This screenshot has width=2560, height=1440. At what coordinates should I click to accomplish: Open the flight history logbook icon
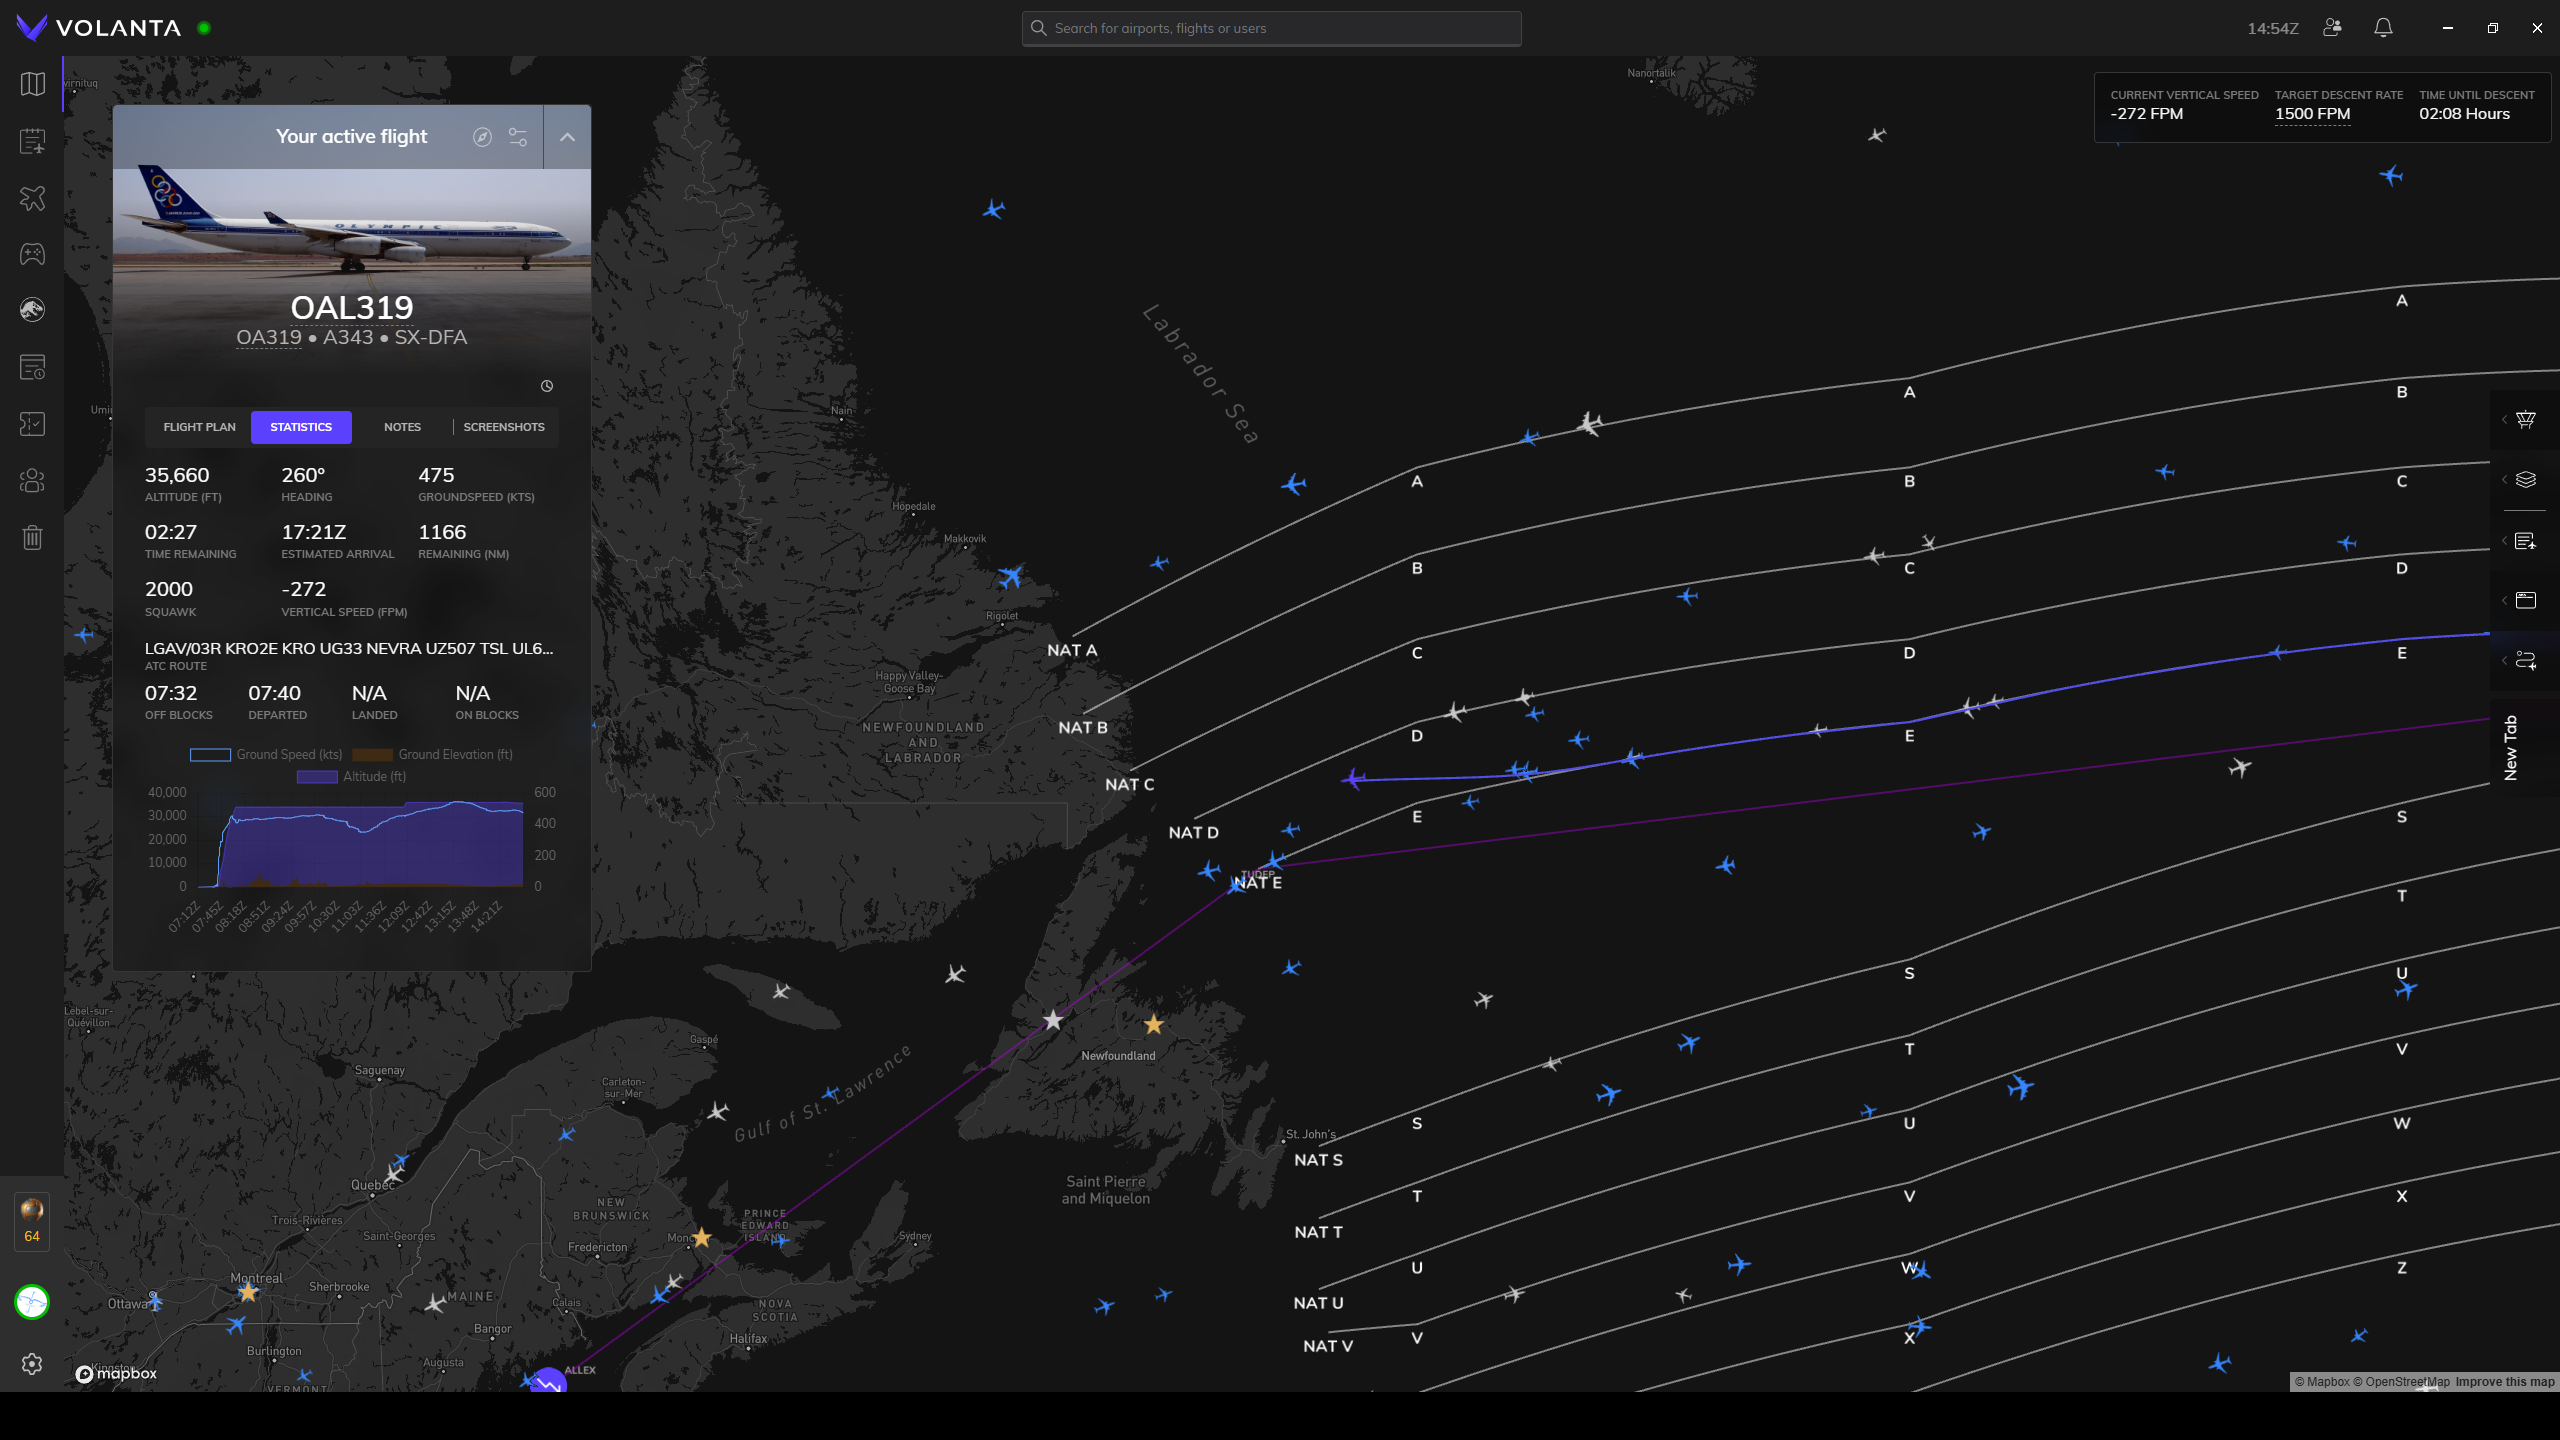pyautogui.click(x=33, y=368)
